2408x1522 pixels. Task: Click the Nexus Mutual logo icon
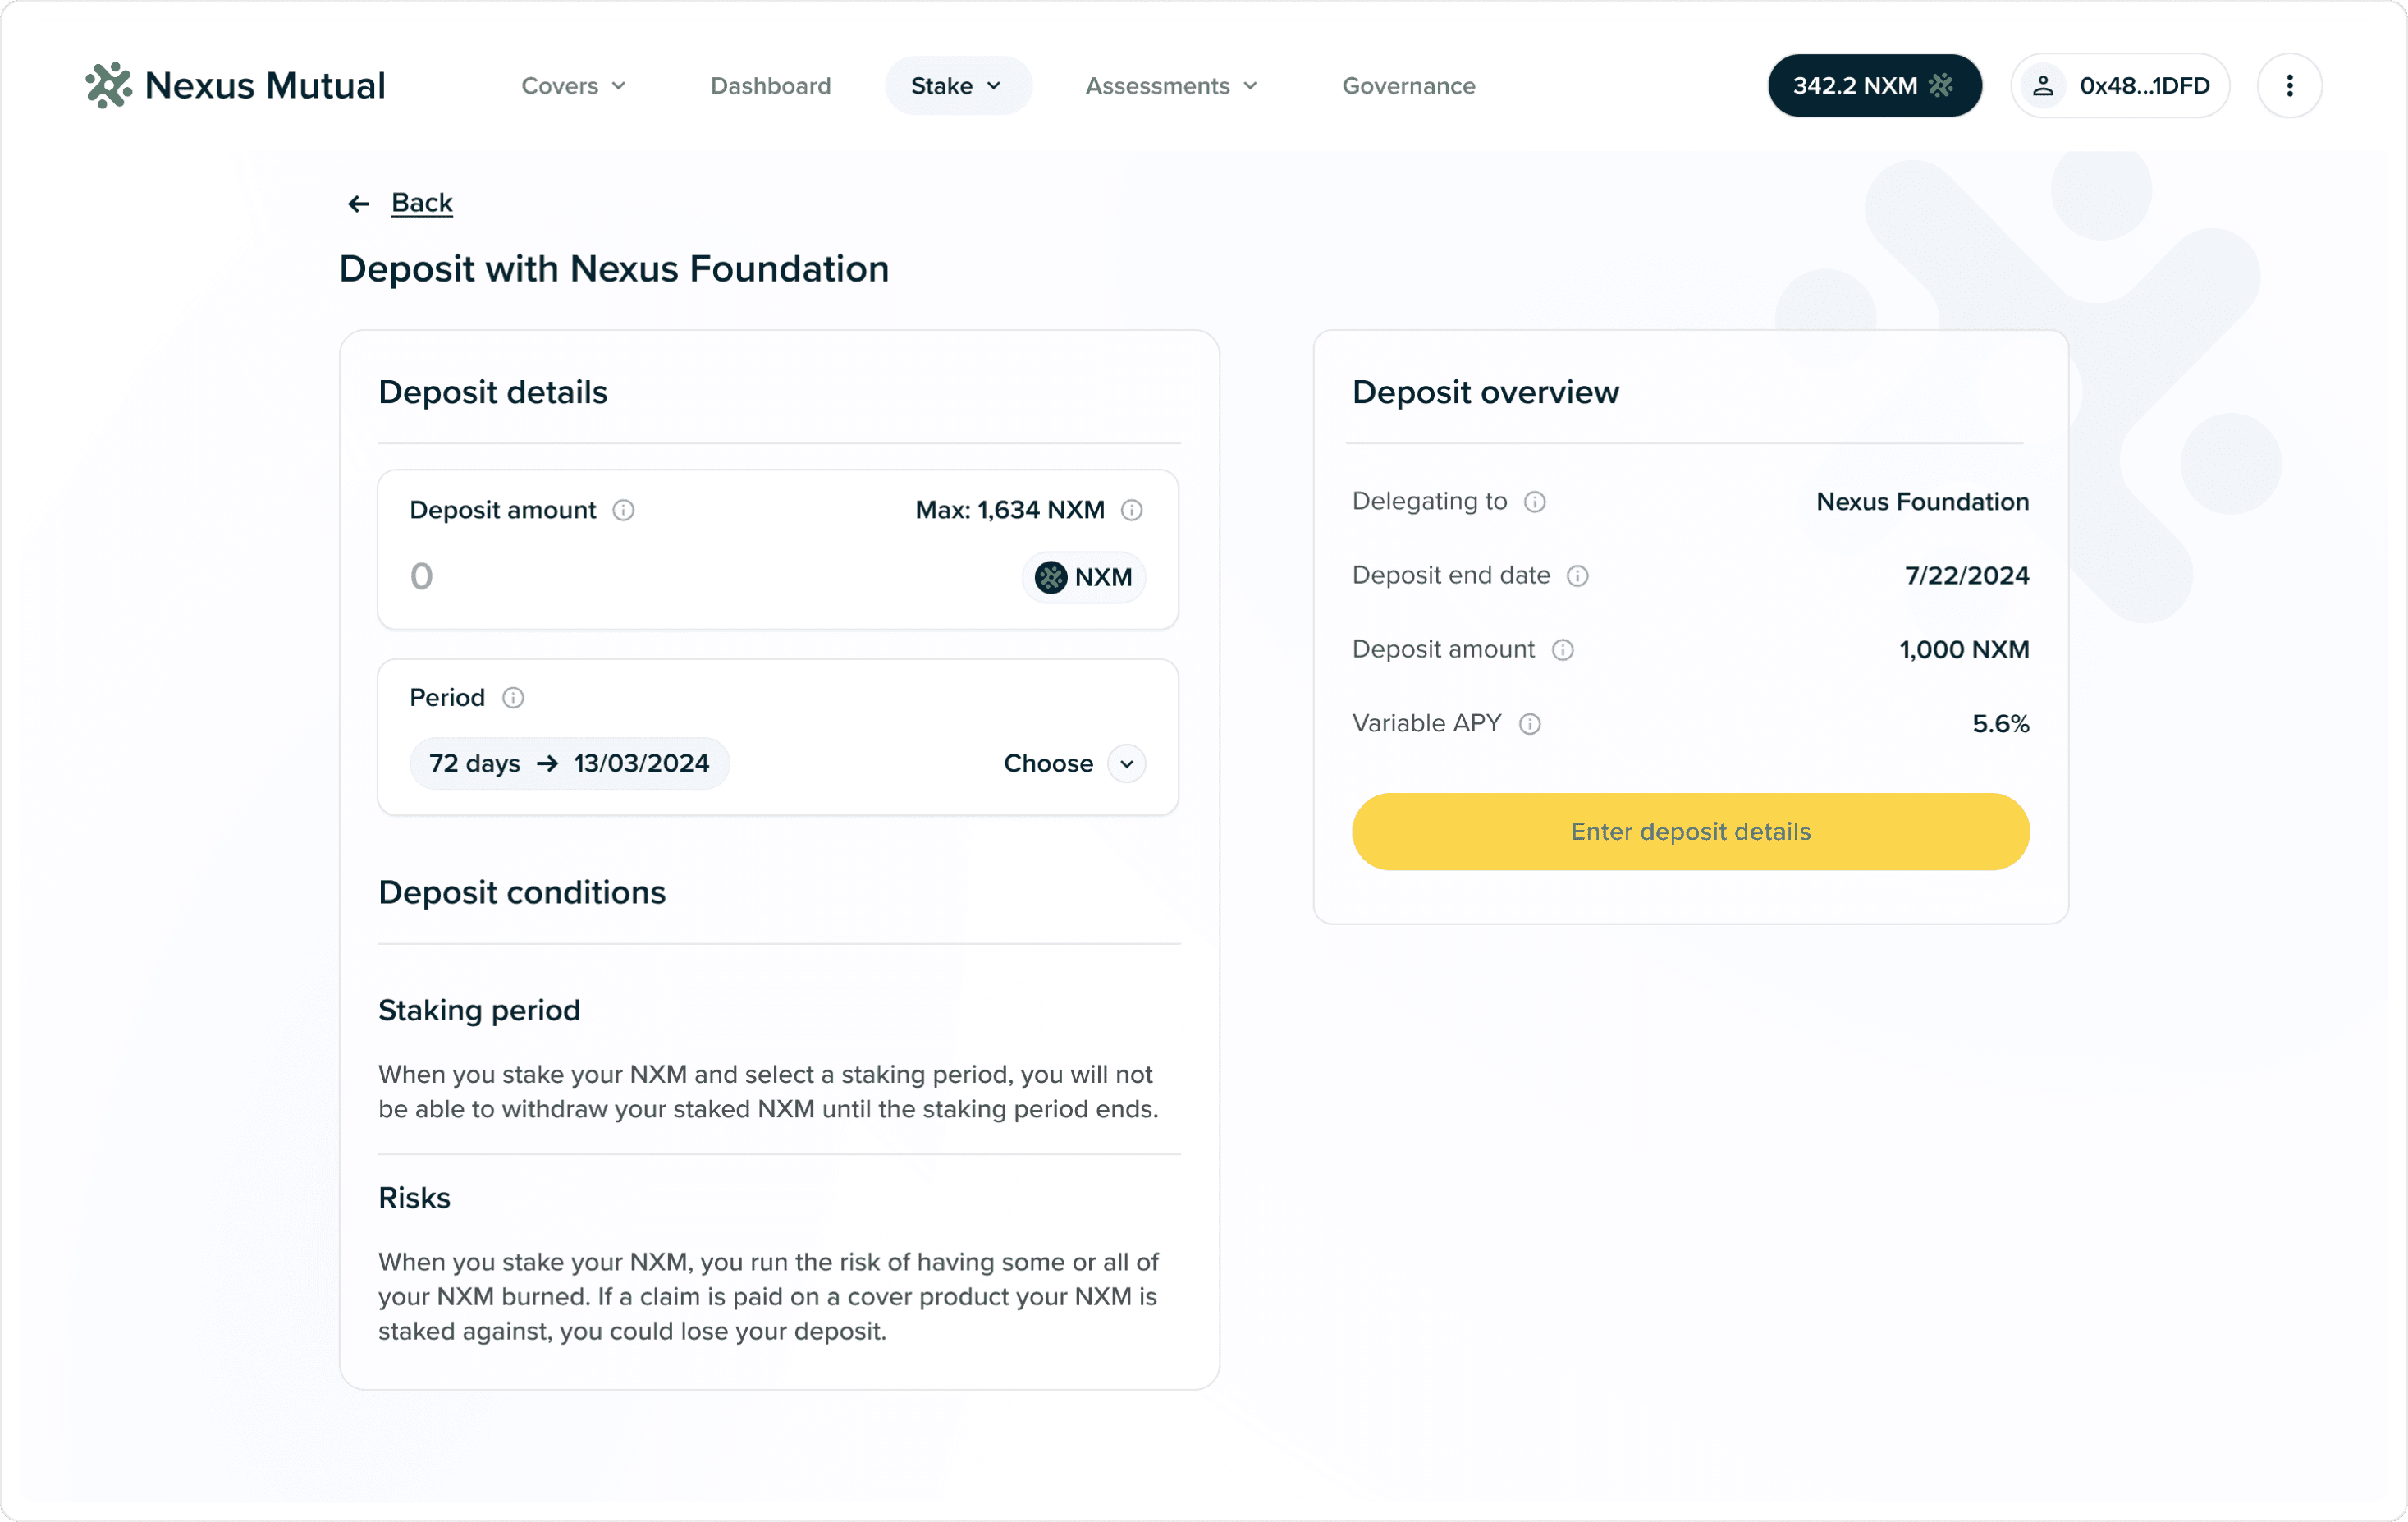click(108, 86)
